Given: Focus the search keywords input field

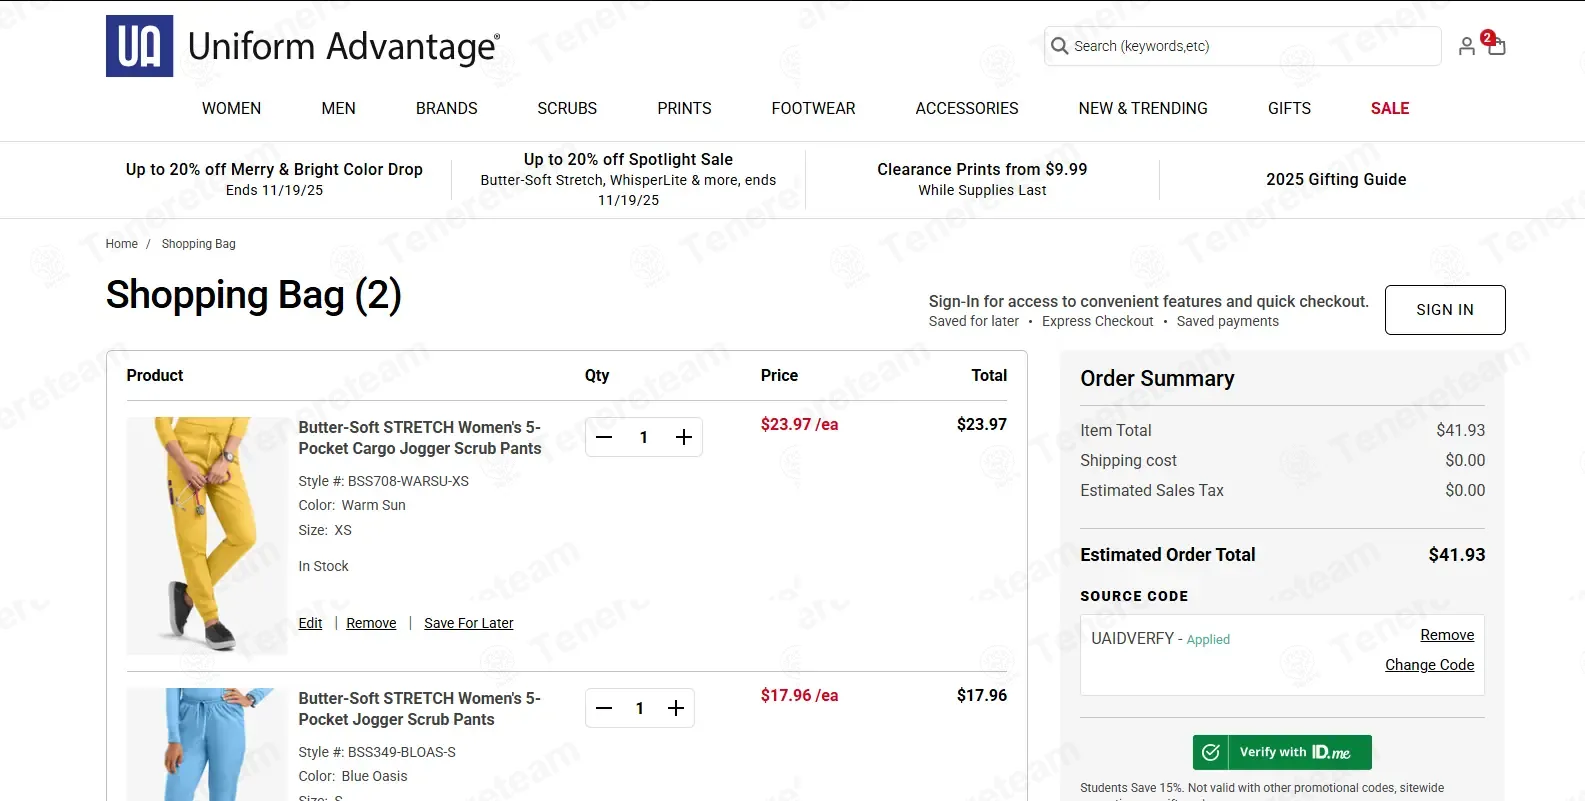Looking at the screenshot, I should pos(1250,46).
